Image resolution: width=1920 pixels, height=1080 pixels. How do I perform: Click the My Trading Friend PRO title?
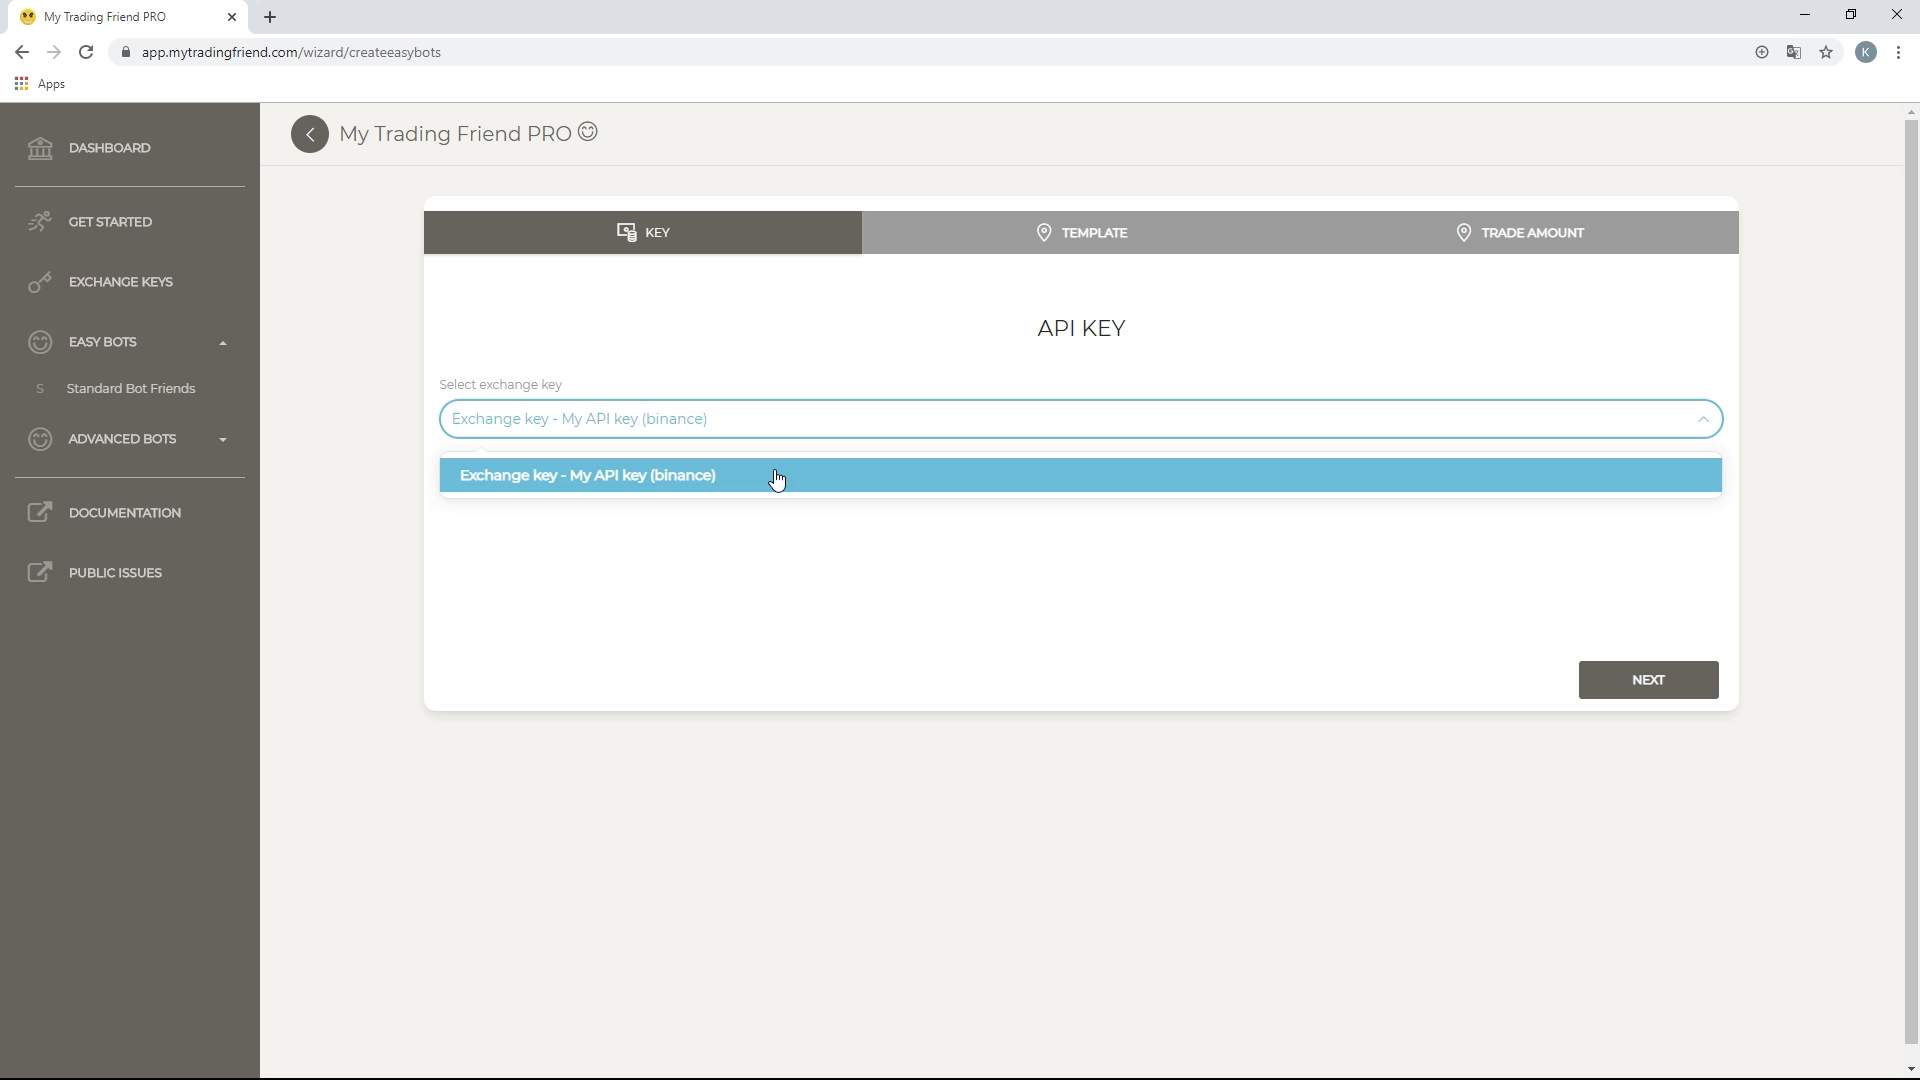455,134
